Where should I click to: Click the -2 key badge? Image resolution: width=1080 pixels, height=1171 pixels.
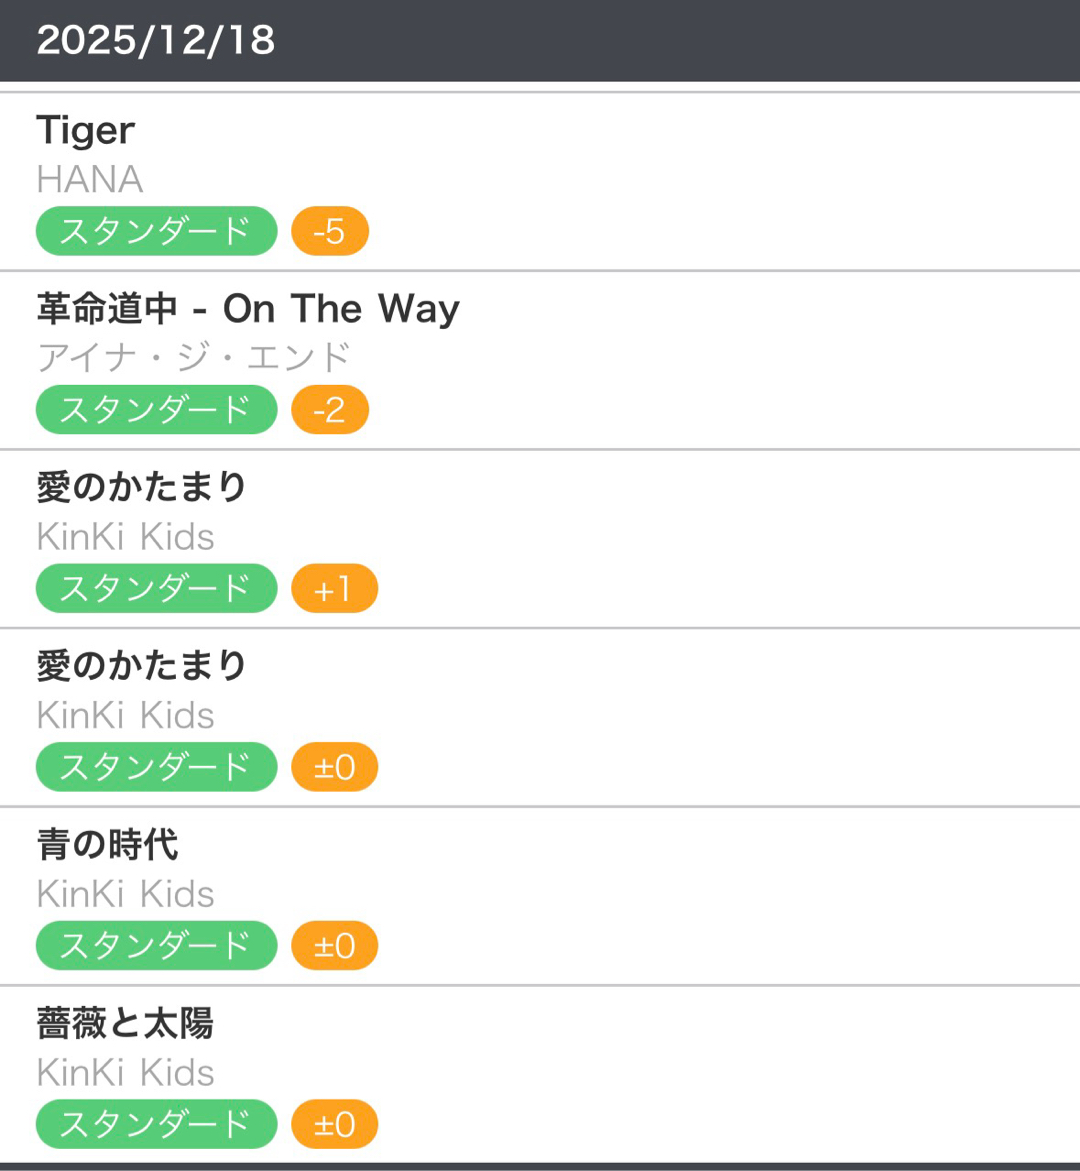click(x=330, y=410)
